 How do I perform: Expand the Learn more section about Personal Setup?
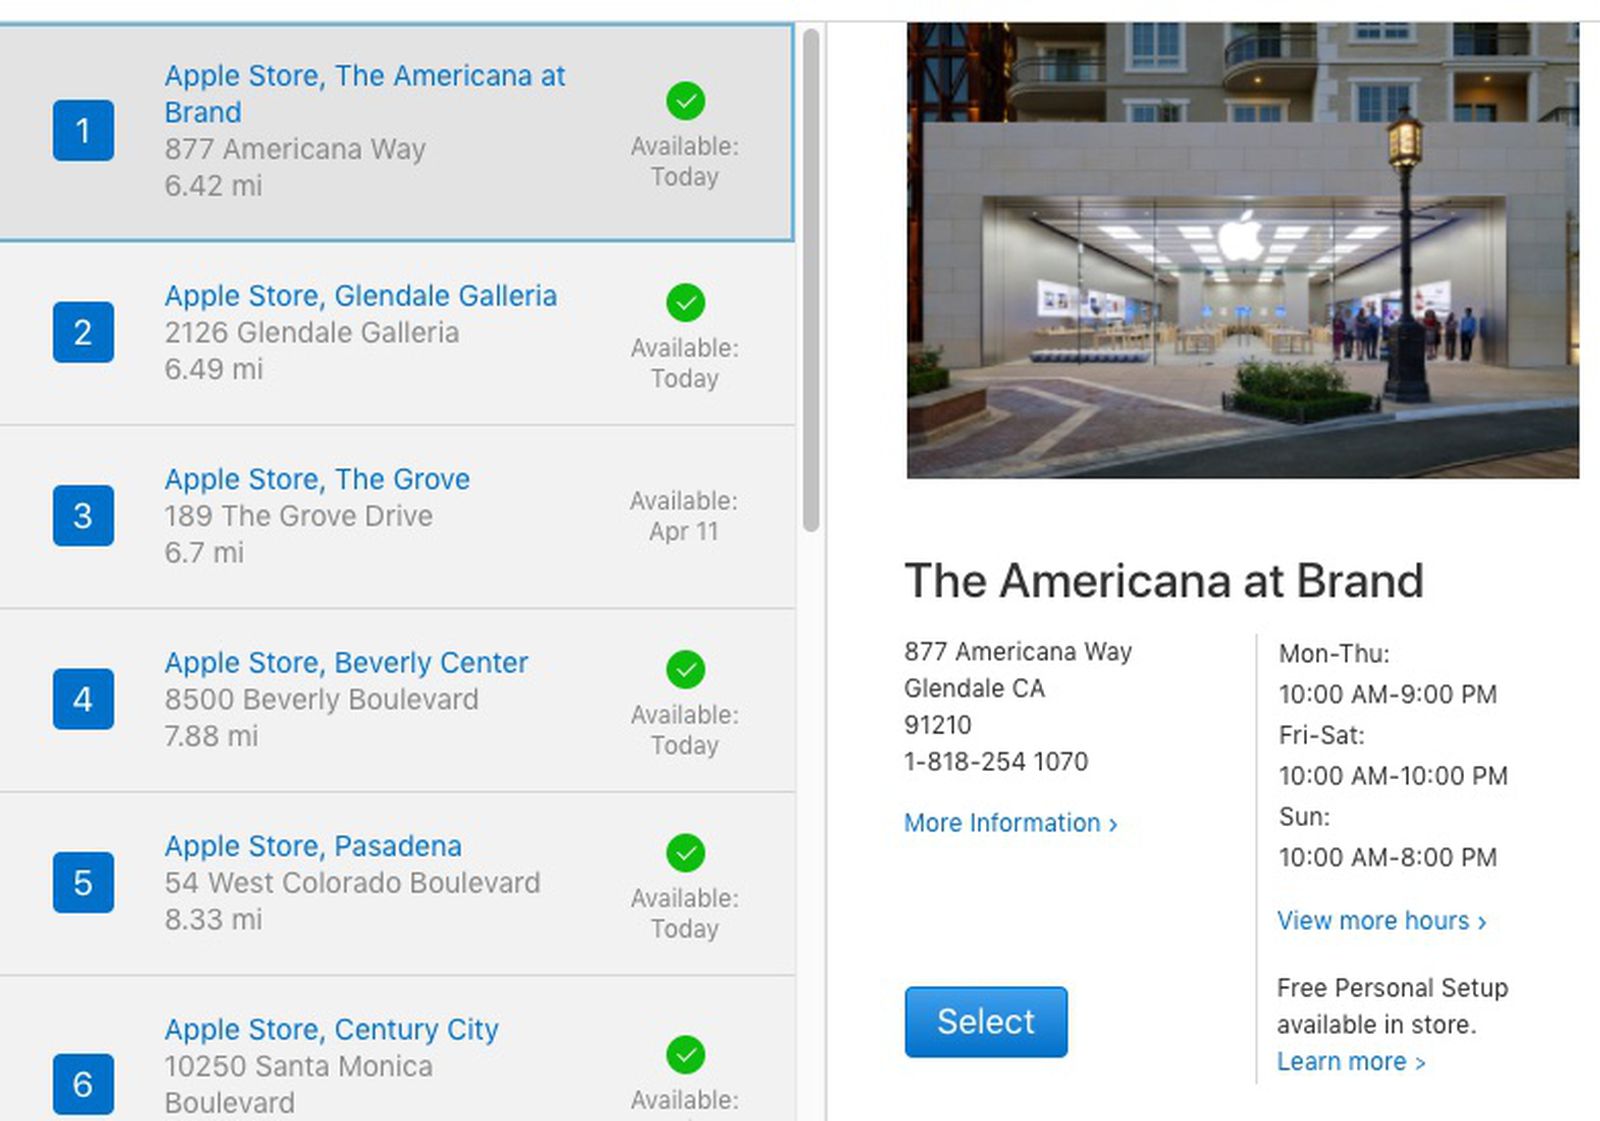tap(1351, 1061)
